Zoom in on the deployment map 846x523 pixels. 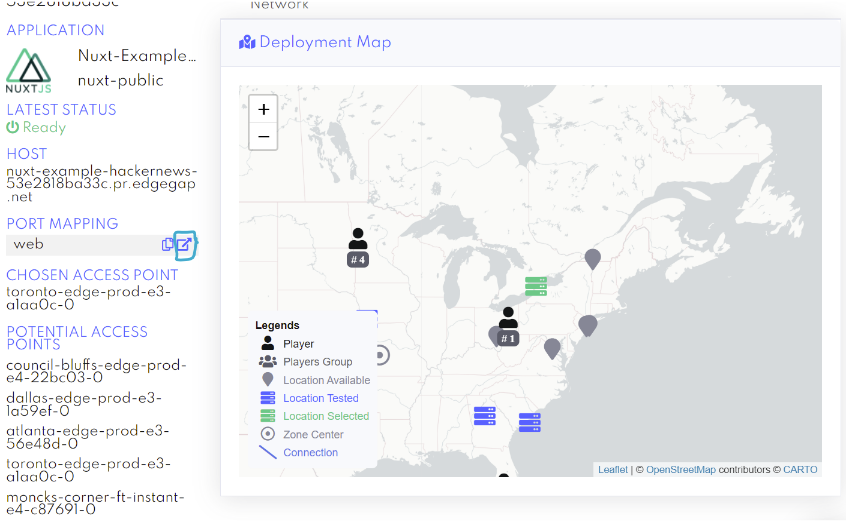pos(263,110)
